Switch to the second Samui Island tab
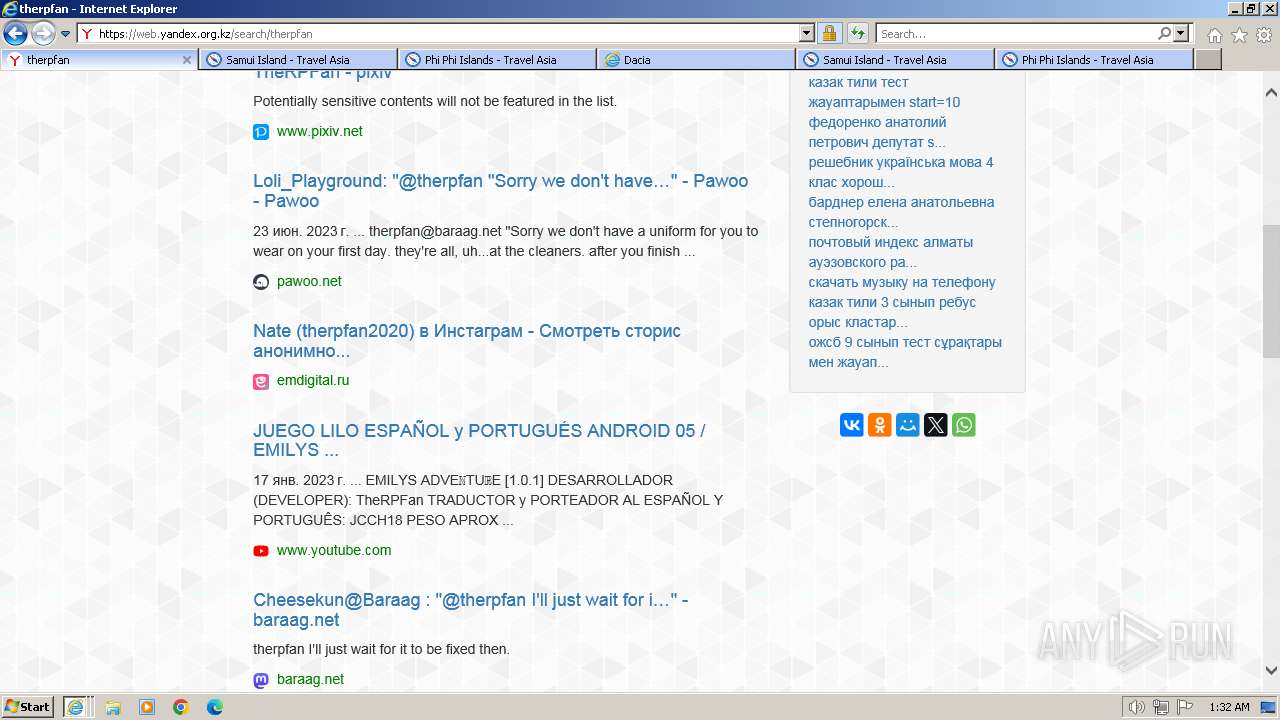The image size is (1280, 720). [895, 60]
